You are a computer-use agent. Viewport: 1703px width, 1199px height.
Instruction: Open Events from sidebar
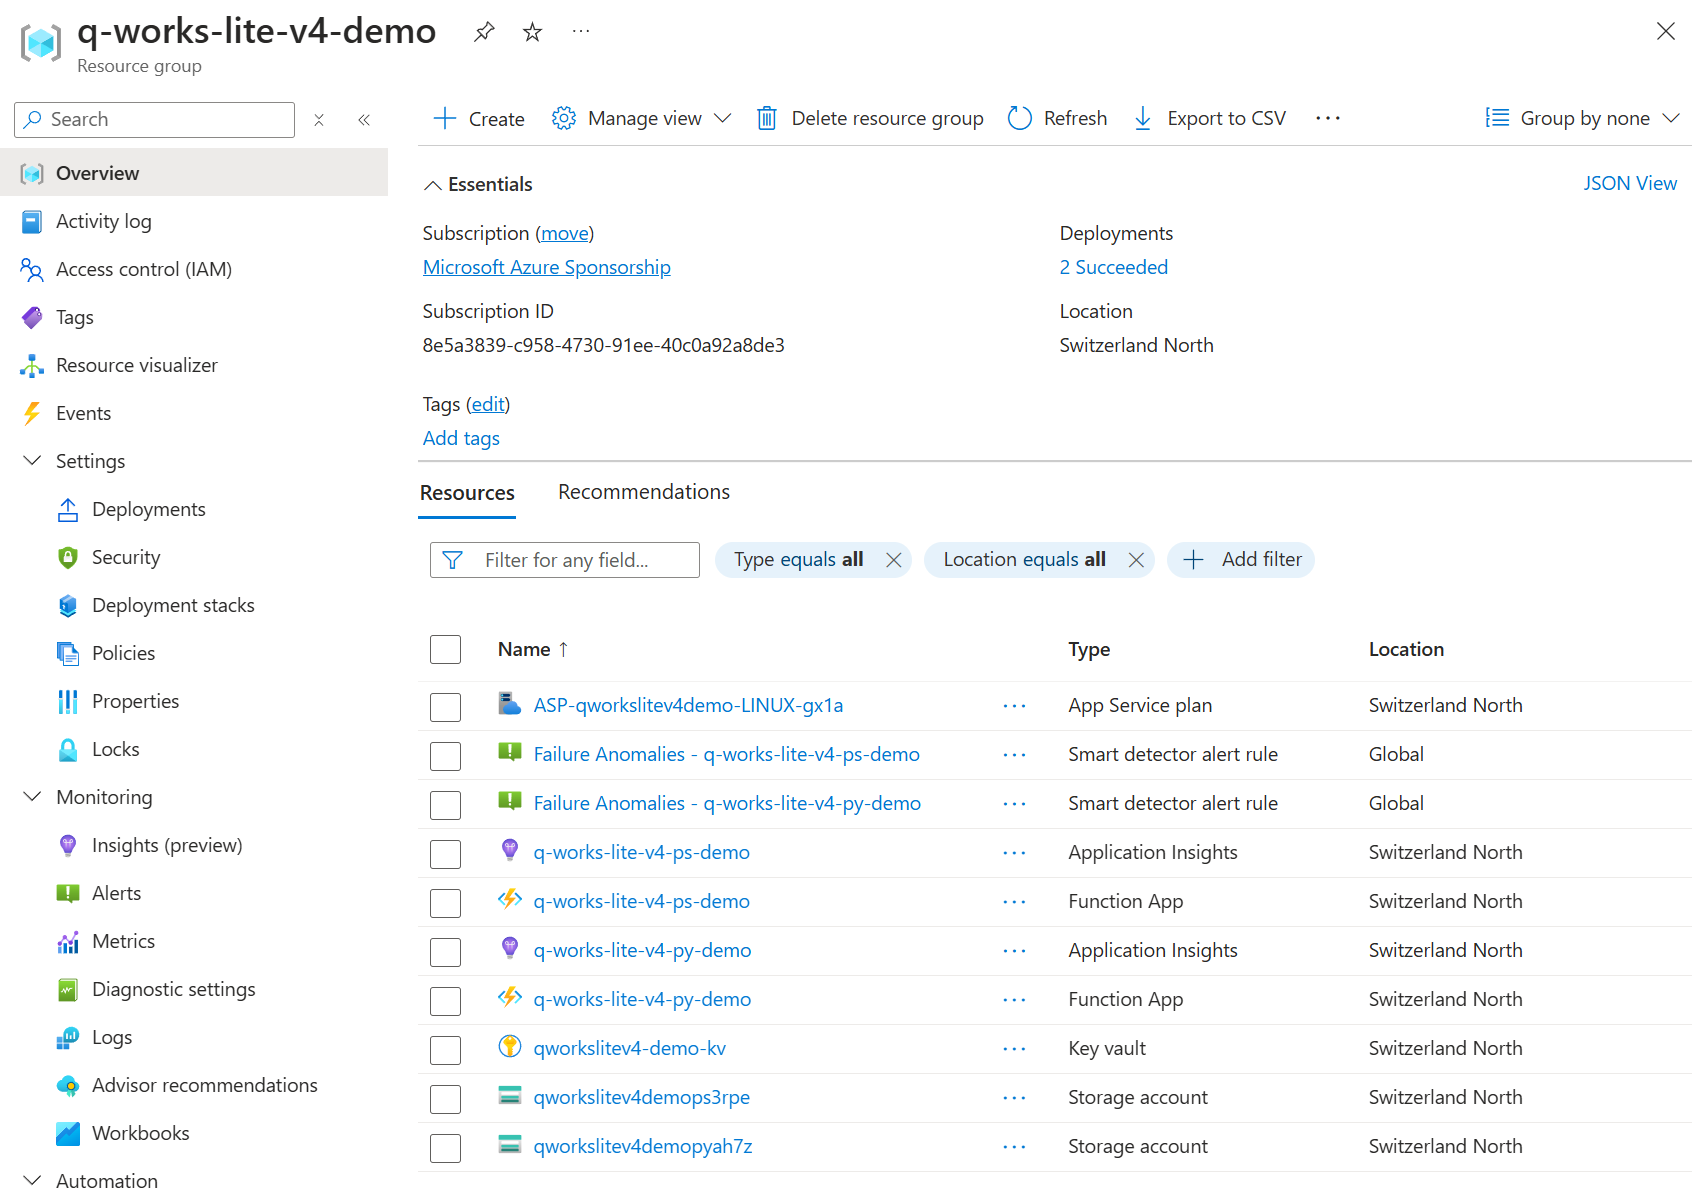coord(84,413)
